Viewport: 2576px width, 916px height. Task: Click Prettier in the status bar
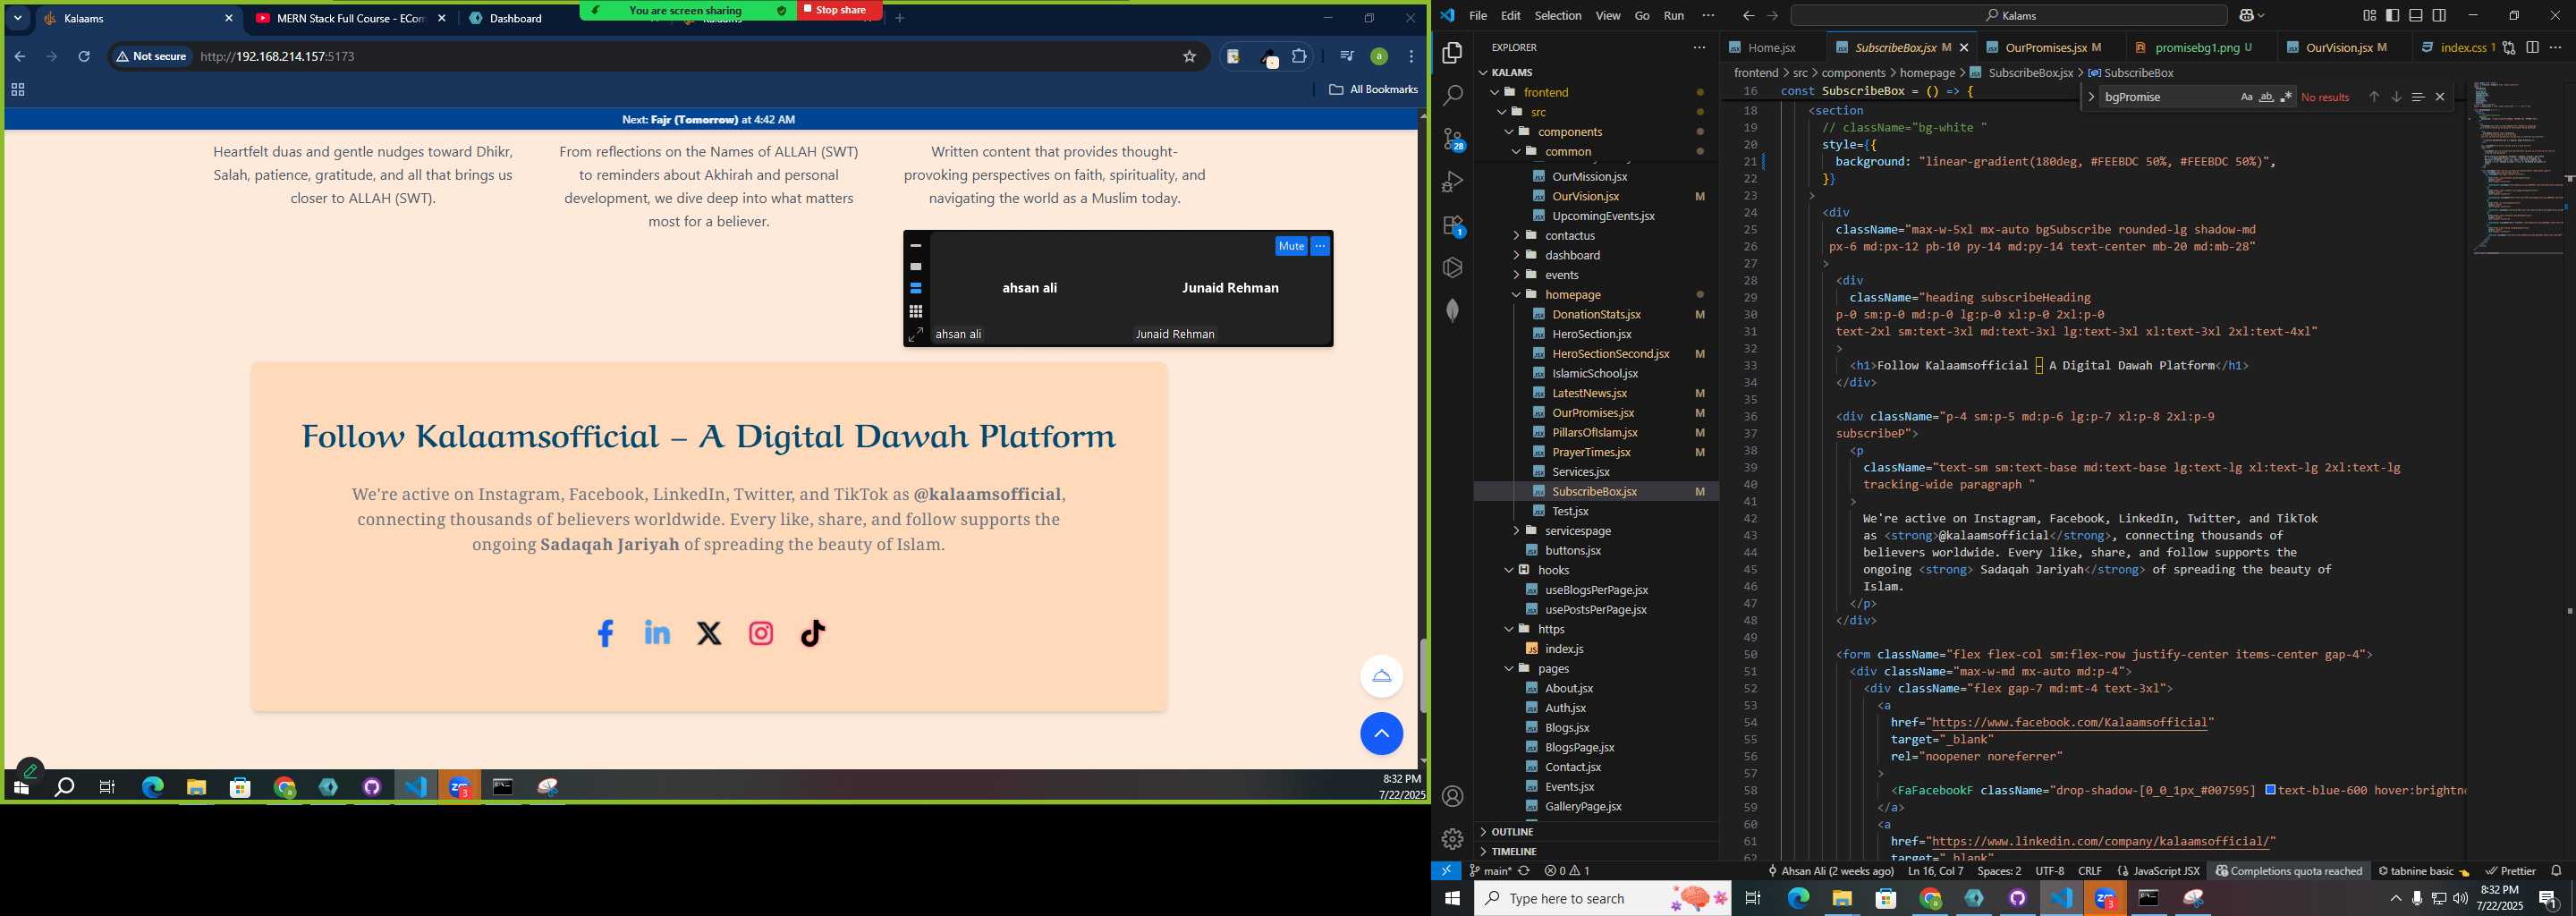point(2511,870)
